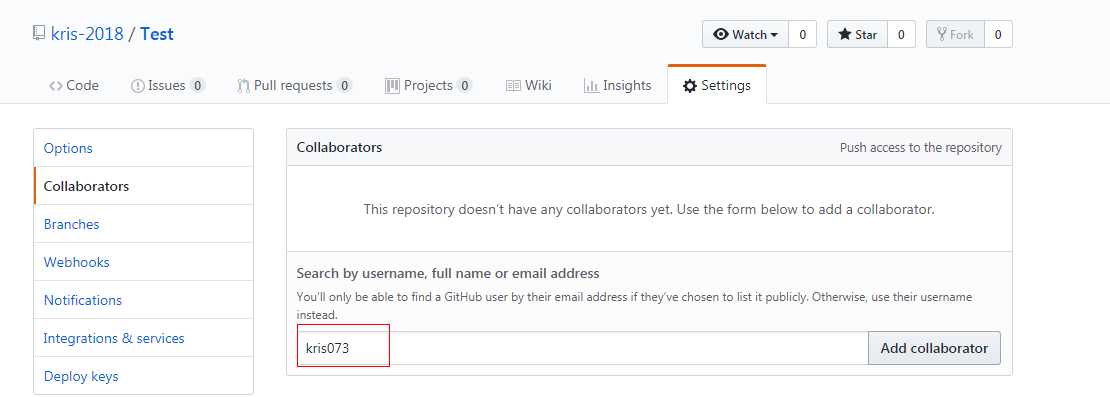Screen dimensions: 1110x397
Task: Click the forks count next to Fork
Action: (998, 34)
